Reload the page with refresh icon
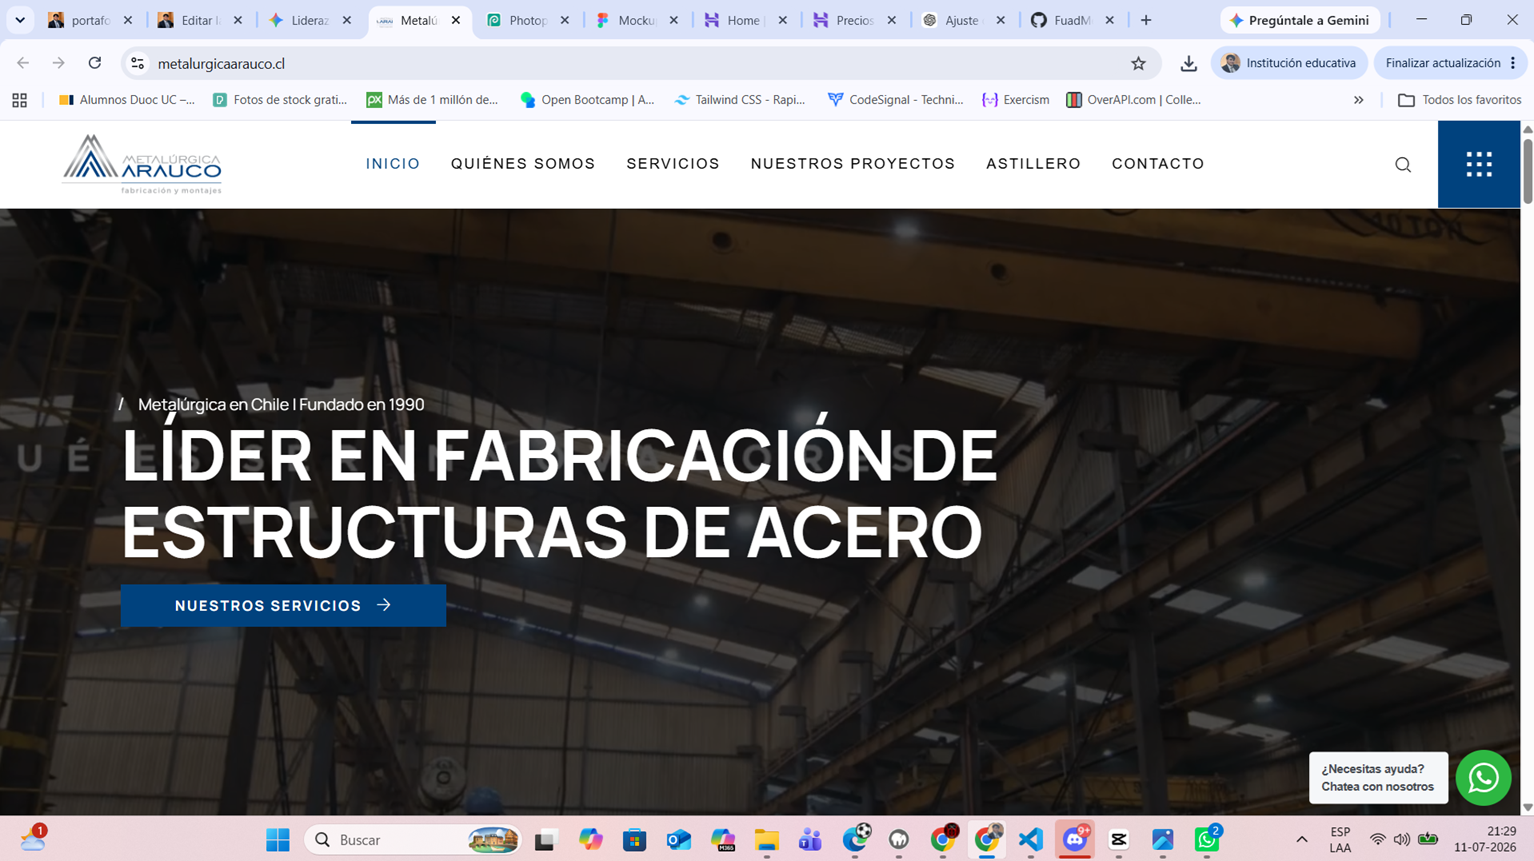1534x861 pixels. (95, 63)
